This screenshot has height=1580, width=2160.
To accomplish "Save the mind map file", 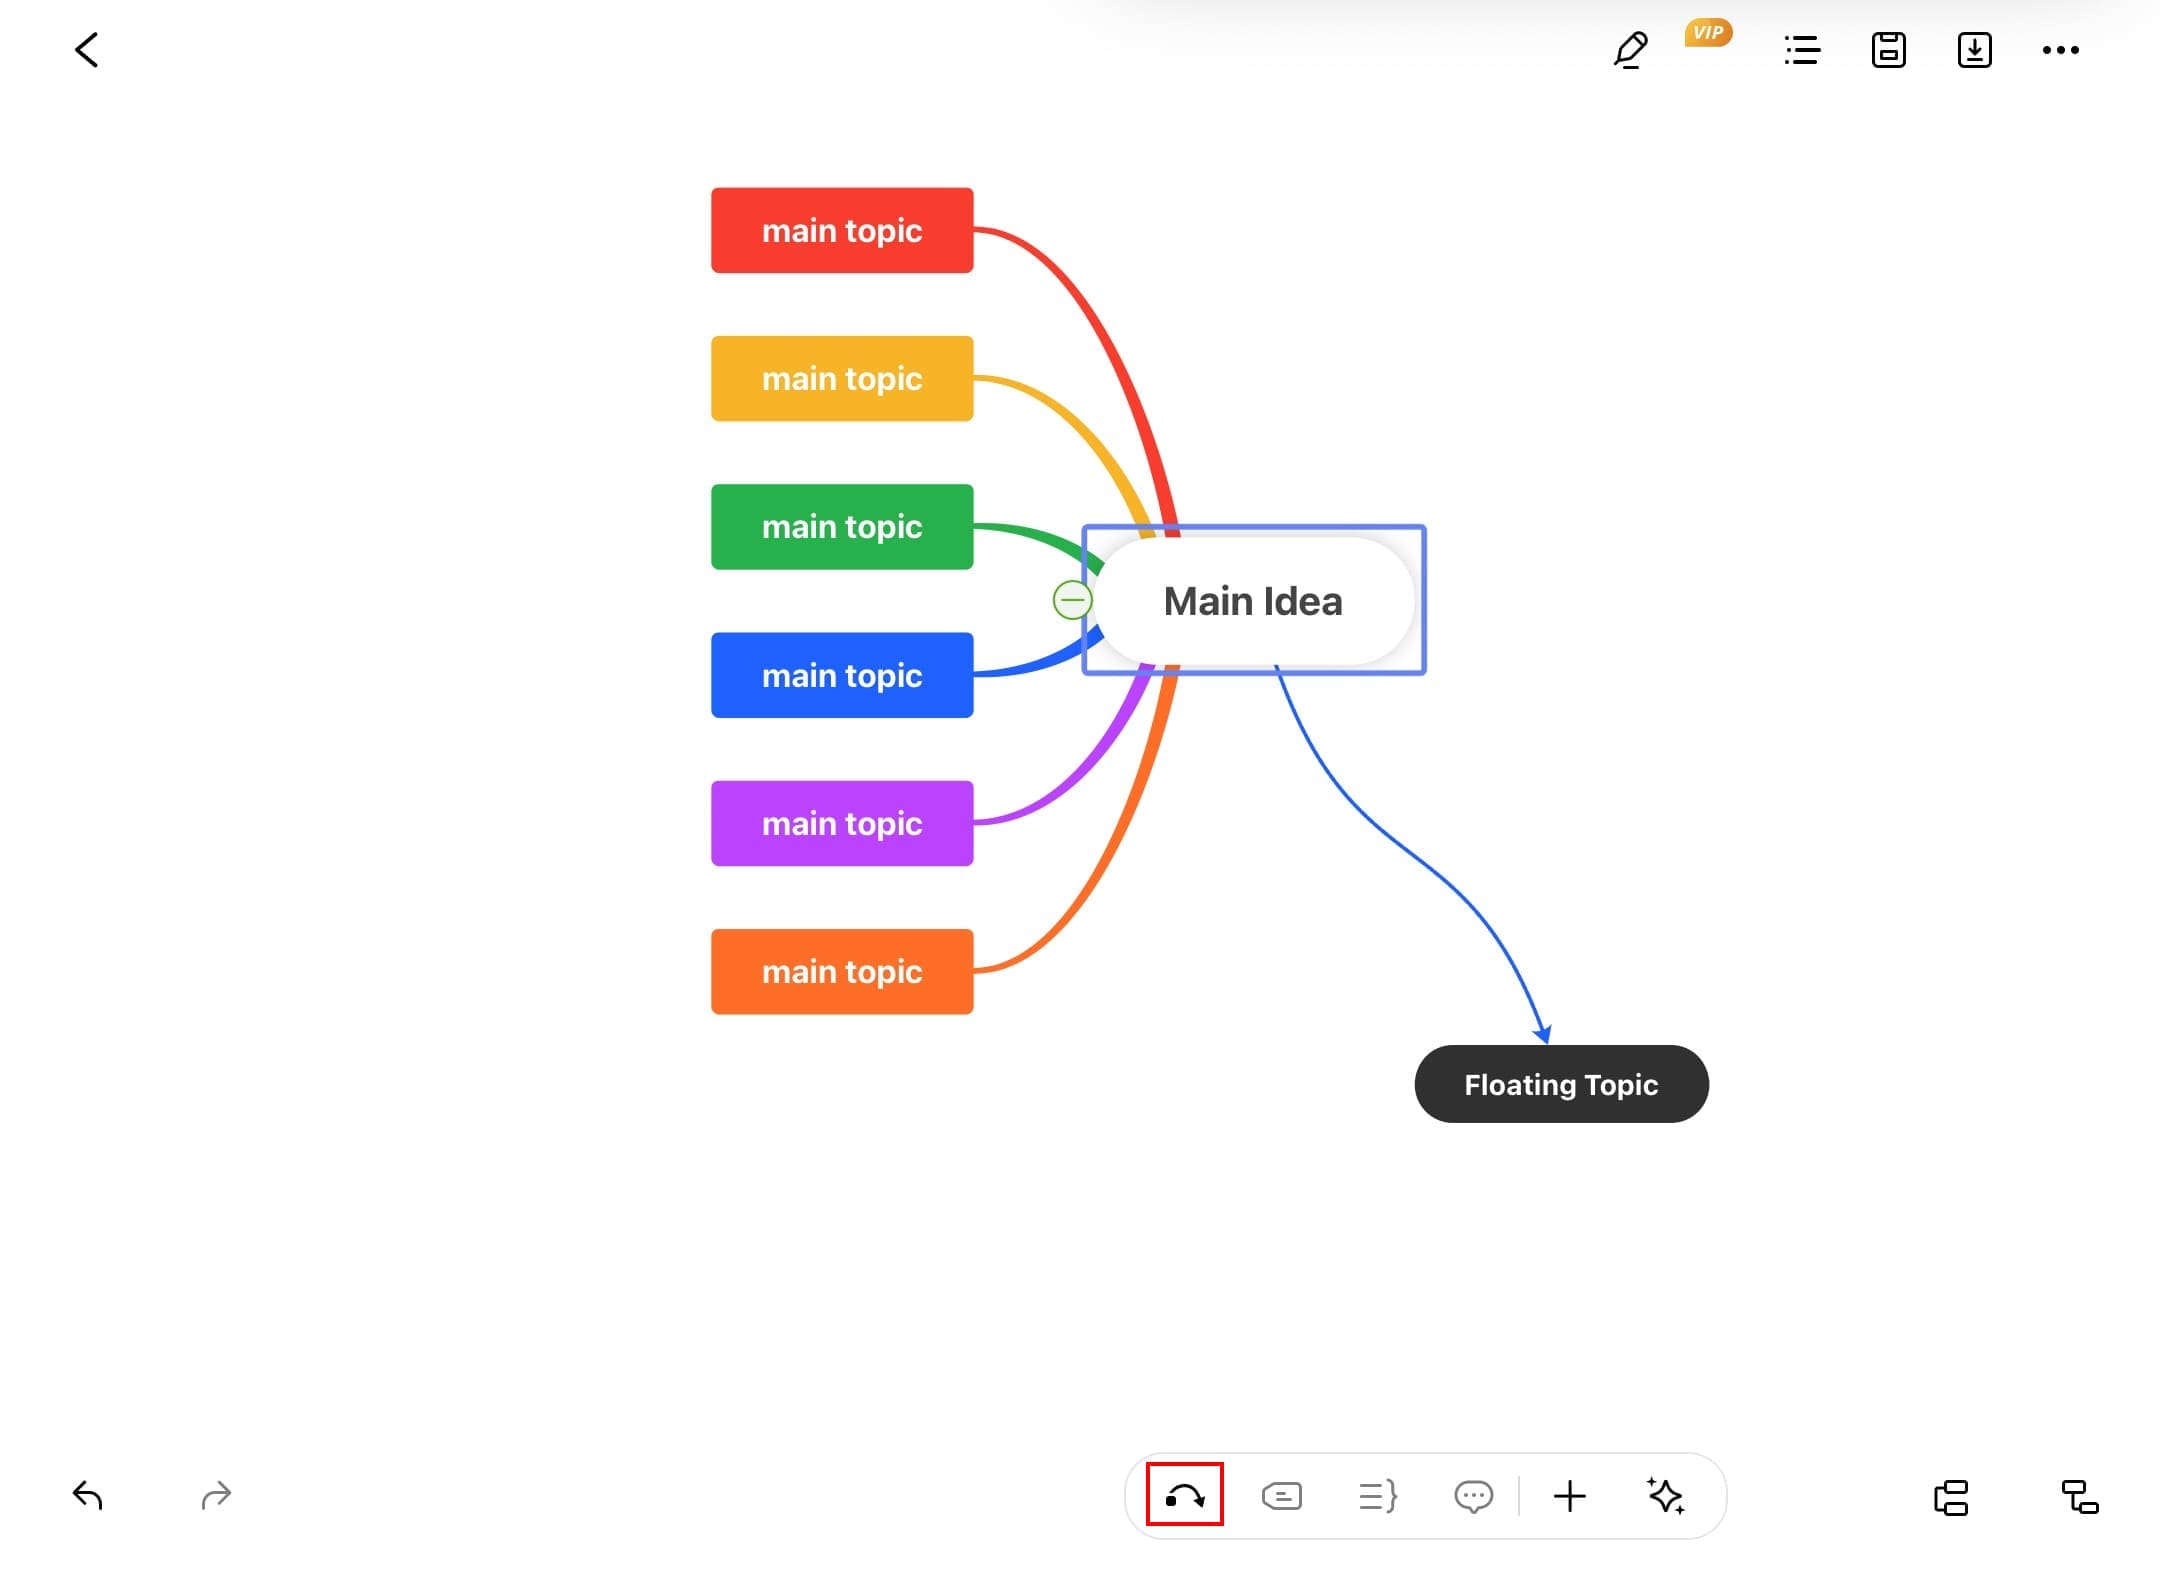I will point(1888,50).
